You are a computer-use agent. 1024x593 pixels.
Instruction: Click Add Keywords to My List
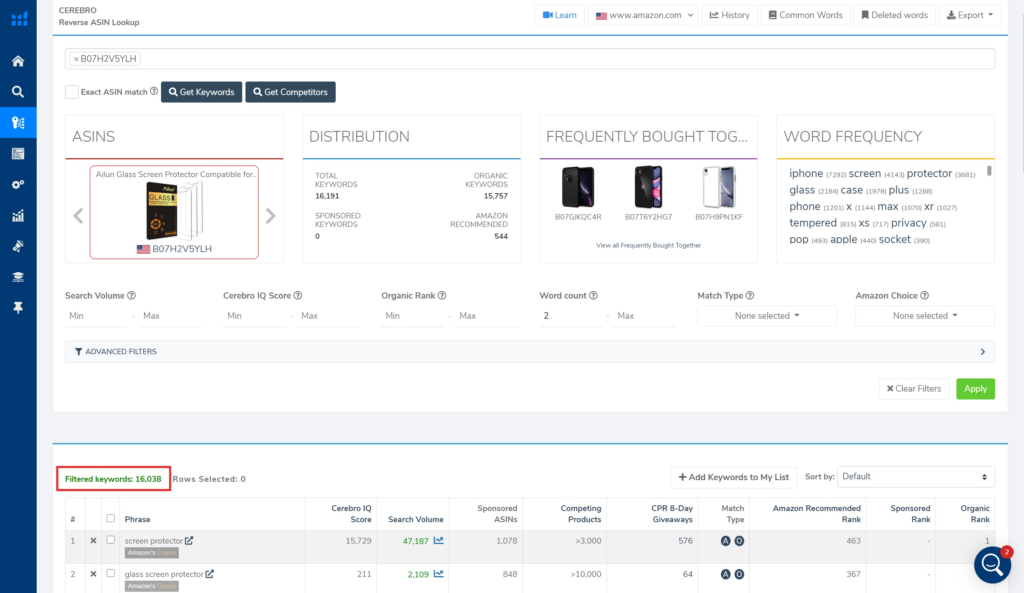click(733, 477)
